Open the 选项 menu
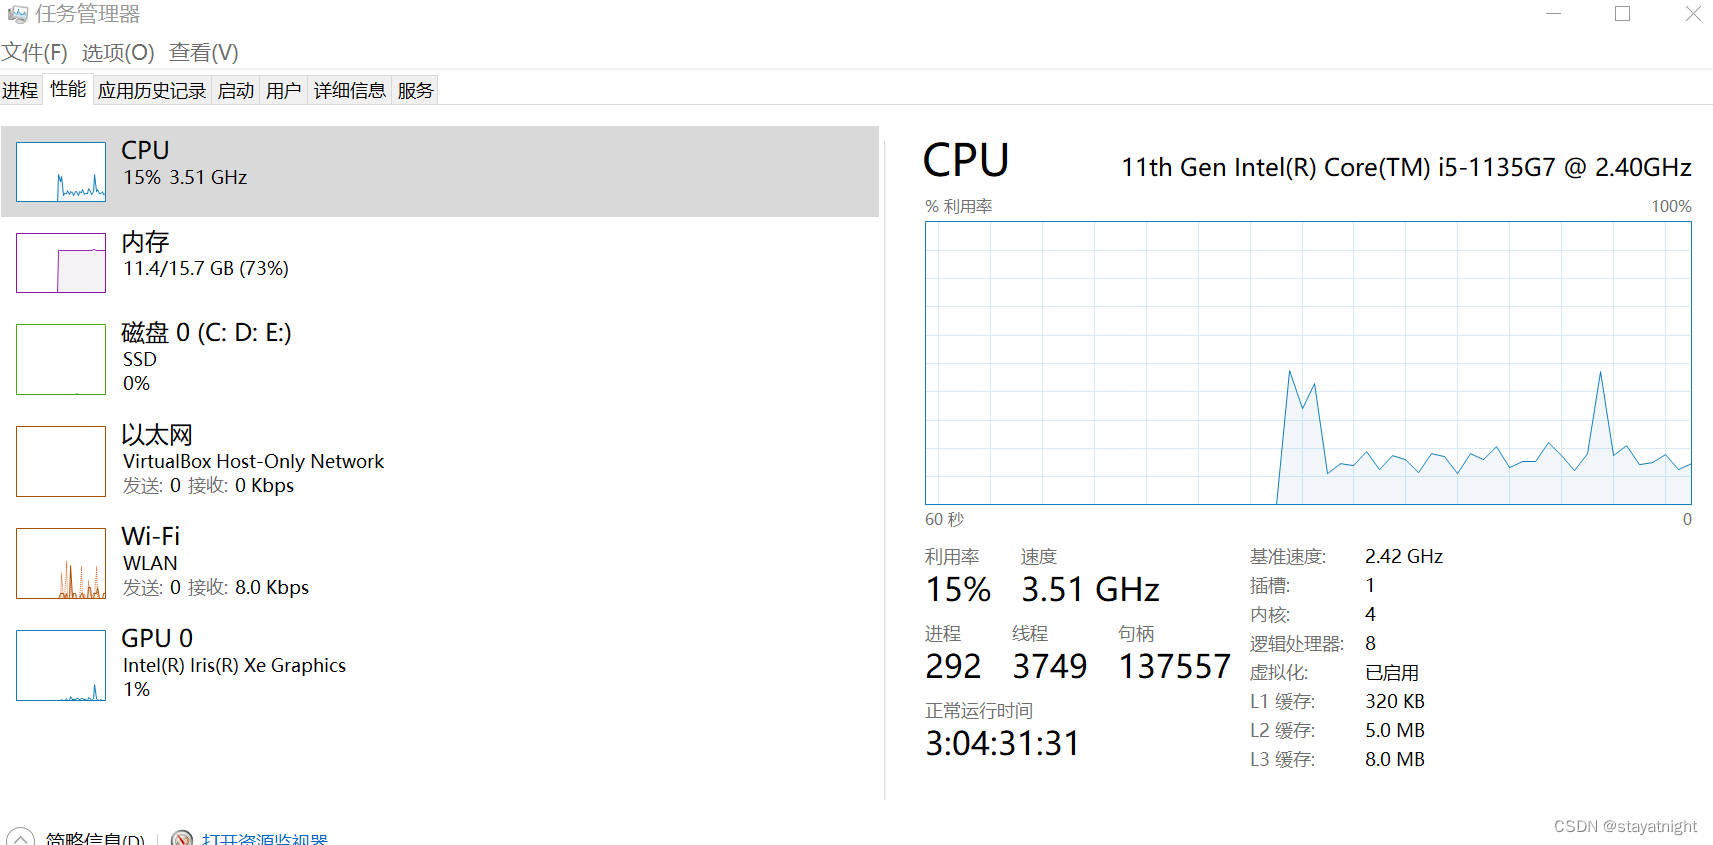The height and width of the screenshot is (845, 1713). (117, 51)
